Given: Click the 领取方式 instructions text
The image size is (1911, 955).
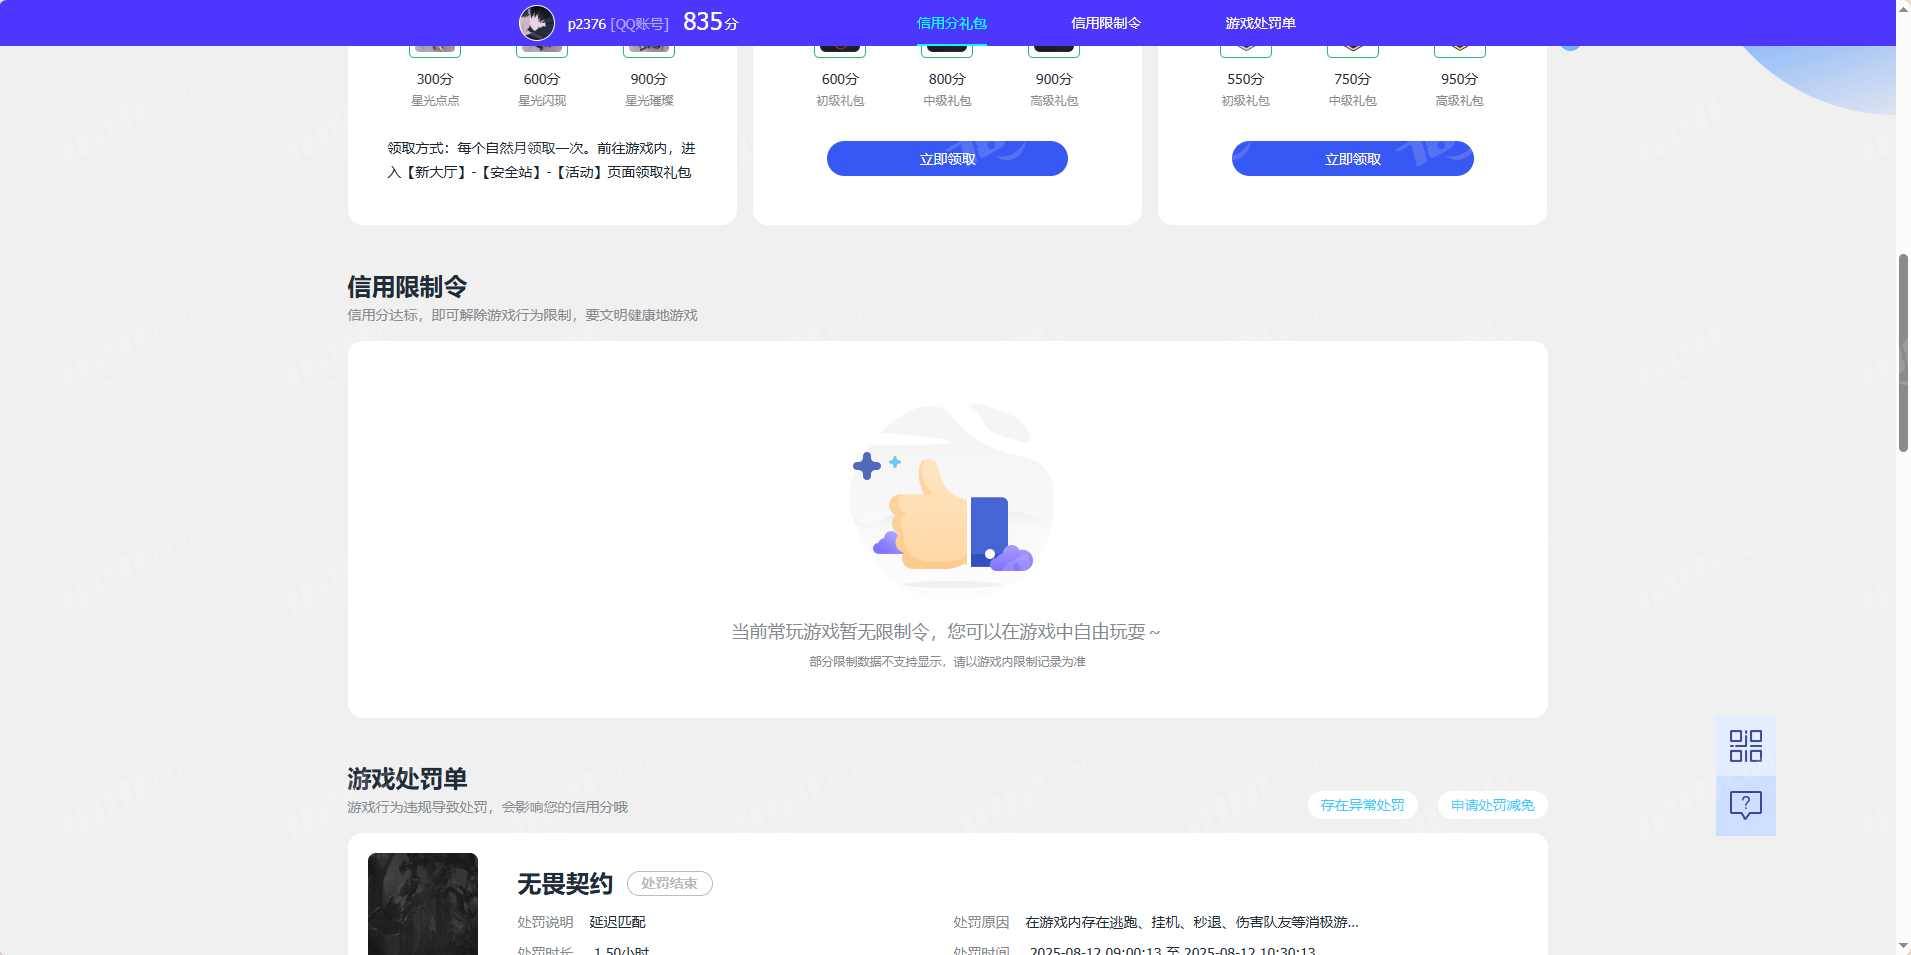Looking at the screenshot, I should (541, 160).
